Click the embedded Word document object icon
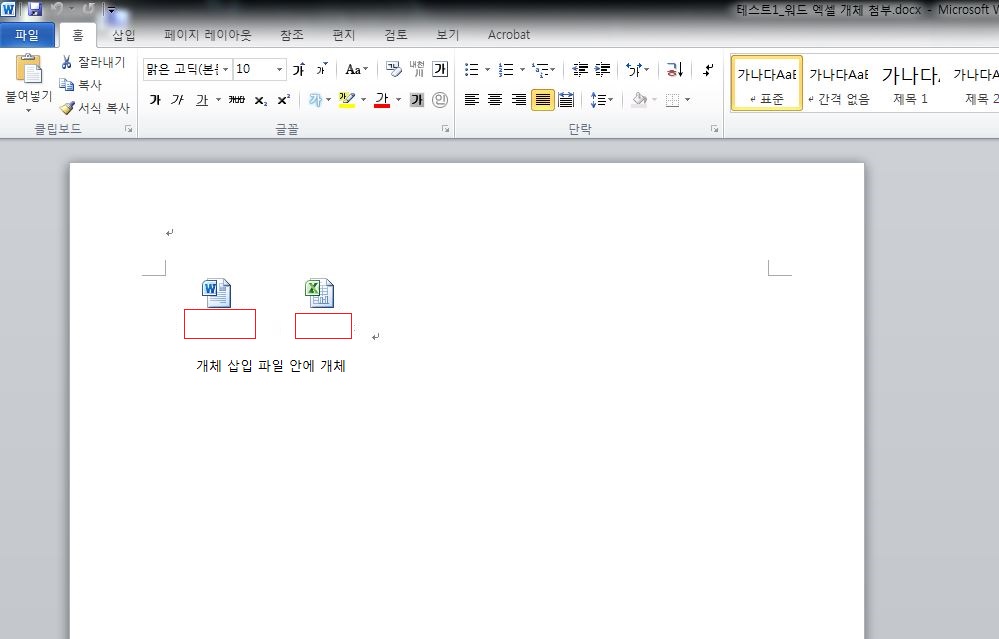The height and width of the screenshot is (639, 999). click(217, 293)
